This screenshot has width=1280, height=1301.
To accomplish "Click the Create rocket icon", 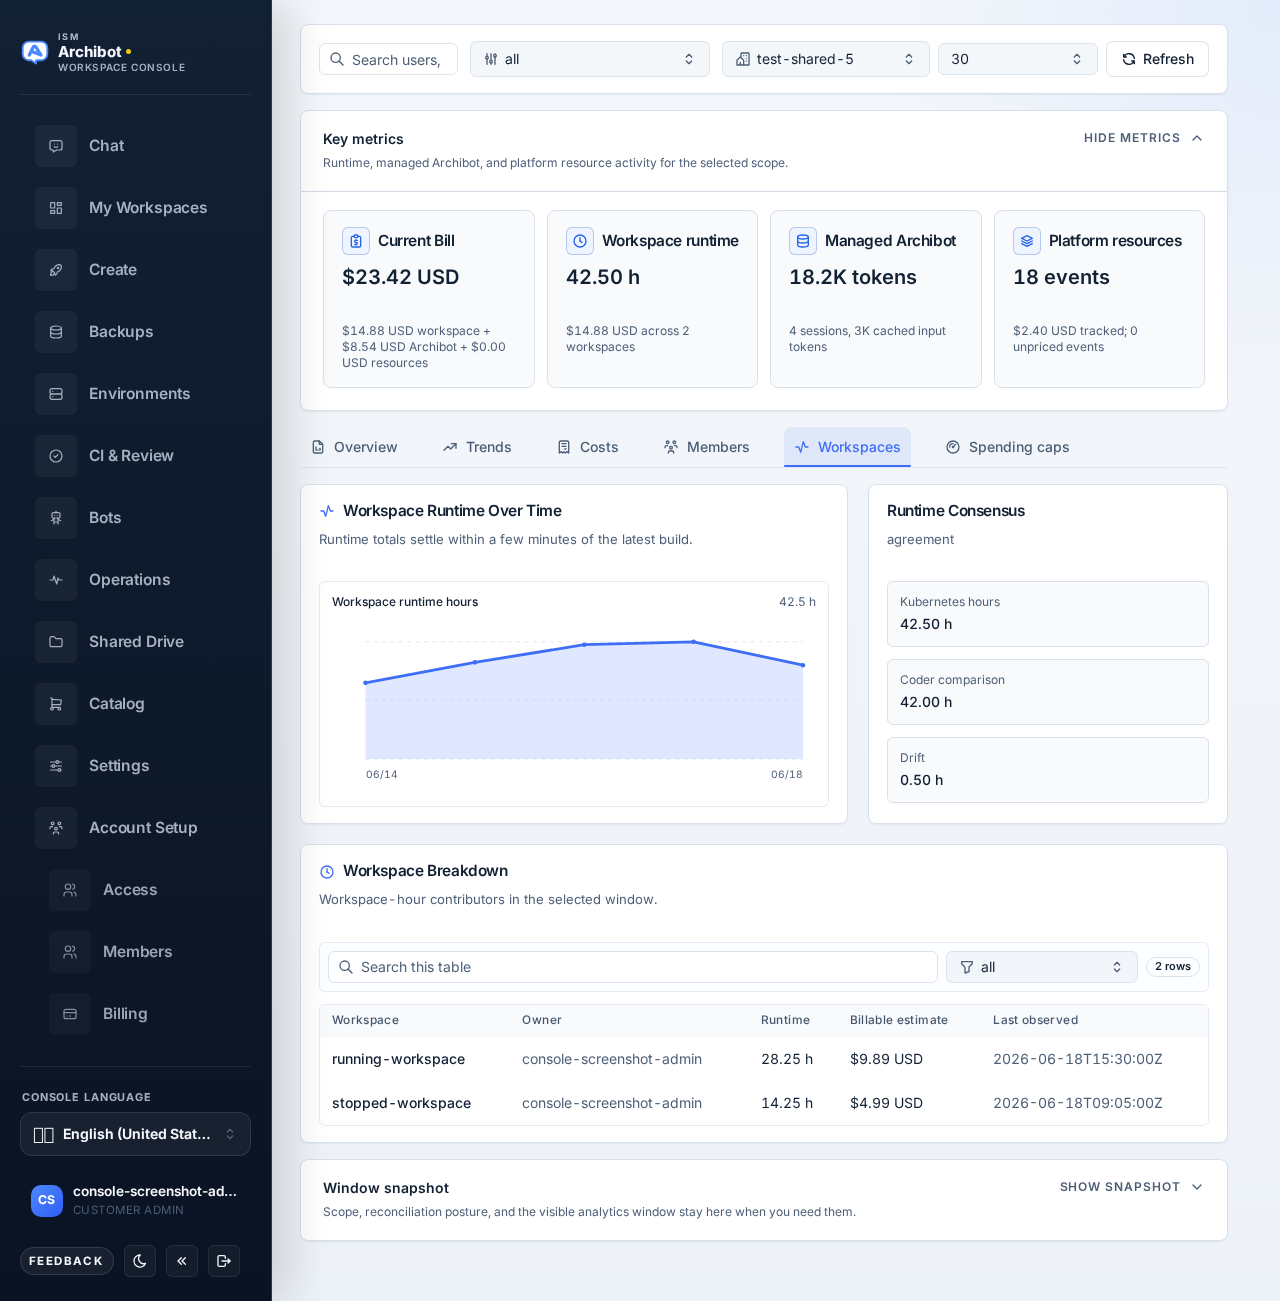I will pyautogui.click(x=56, y=270).
